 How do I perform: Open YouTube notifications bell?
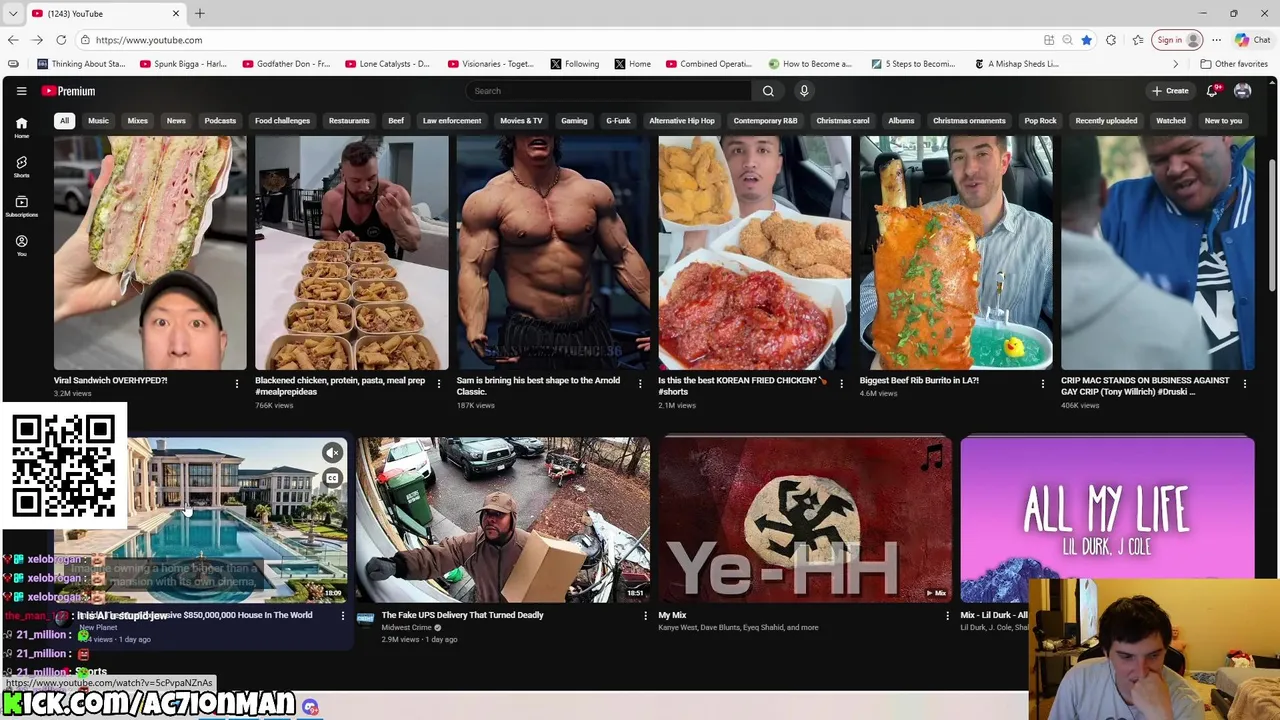pyautogui.click(x=1212, y=91)
